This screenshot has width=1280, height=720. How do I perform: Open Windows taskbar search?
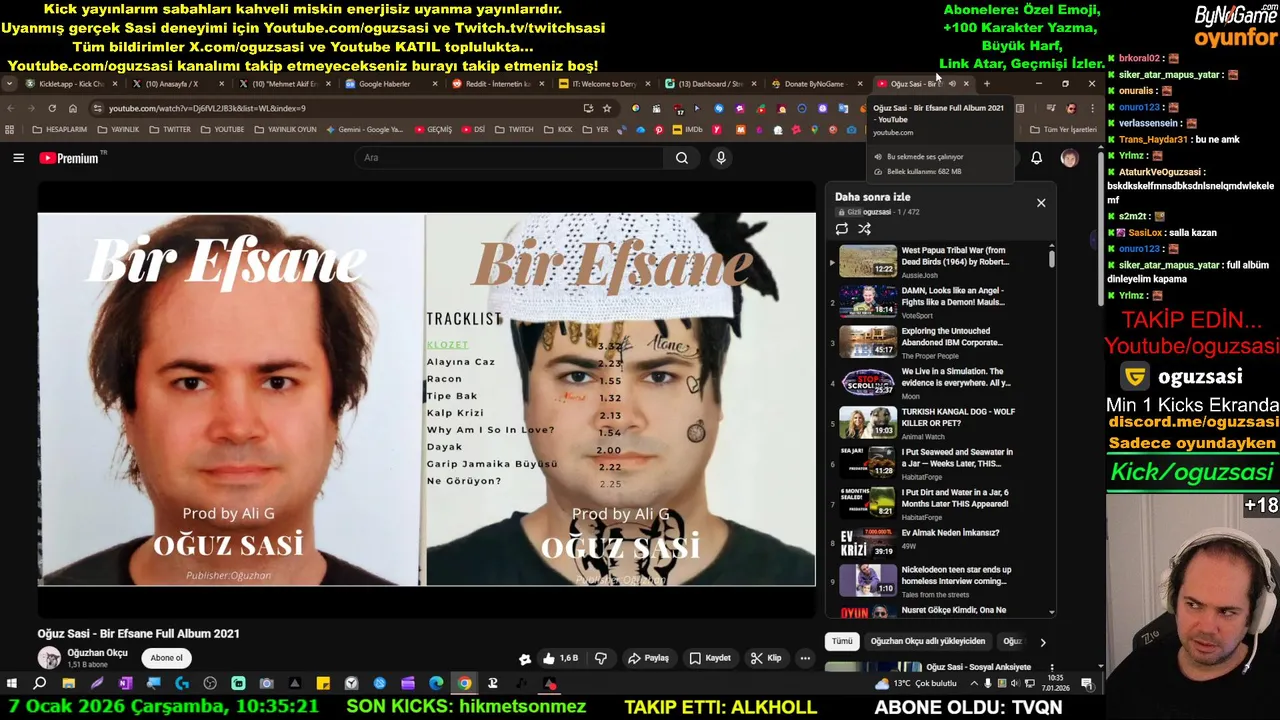(x=40, y=684)
